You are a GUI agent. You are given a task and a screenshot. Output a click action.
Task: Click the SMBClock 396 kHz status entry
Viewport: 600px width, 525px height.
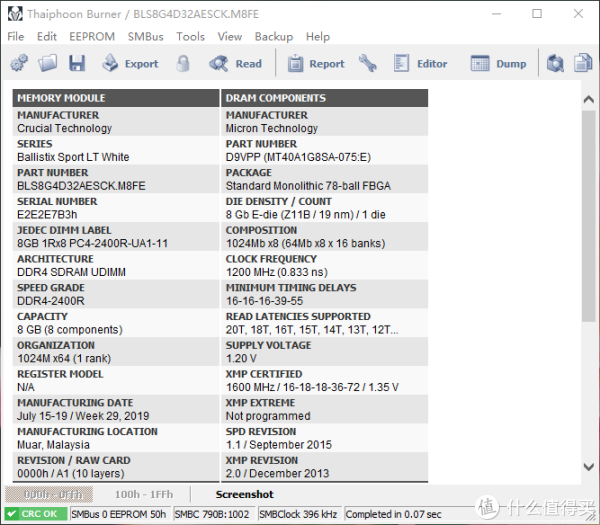298,514
